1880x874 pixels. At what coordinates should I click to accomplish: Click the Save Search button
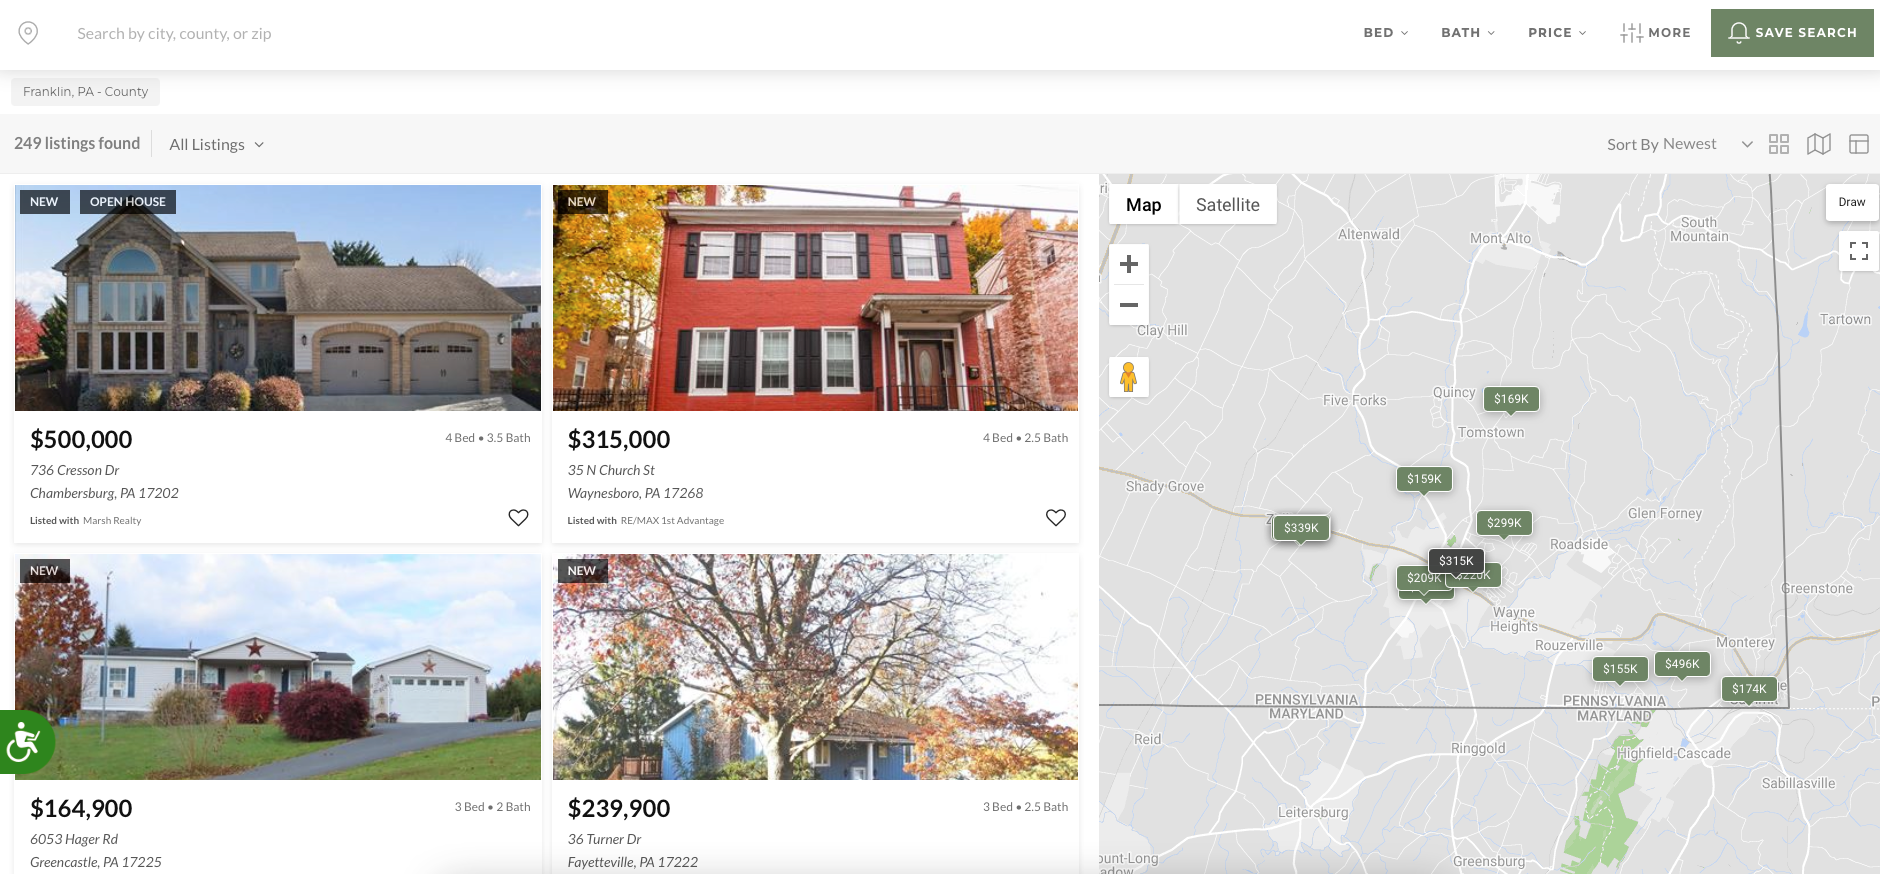pos(1792,33)
